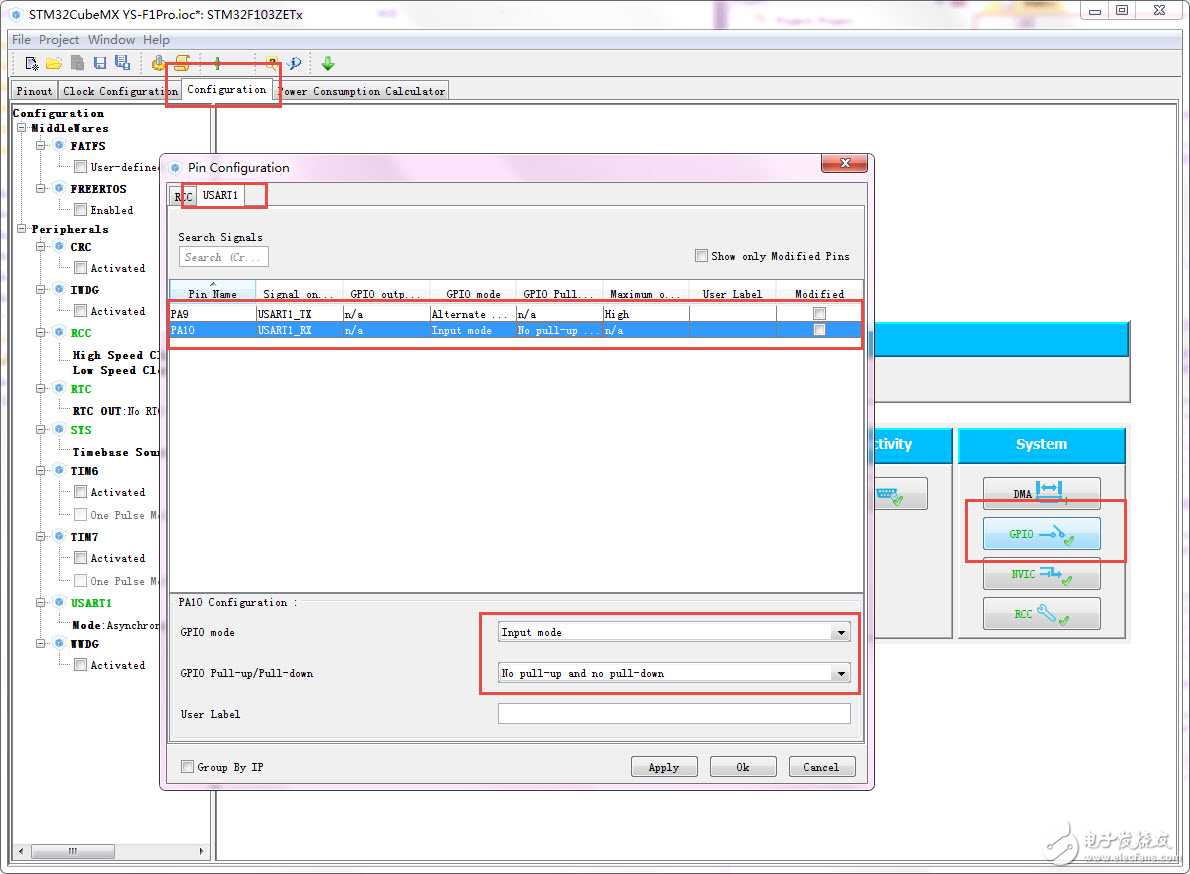Click the USART1 peripheral node icon
This screenshot has width=1190, height=874.
pos(59,602)
